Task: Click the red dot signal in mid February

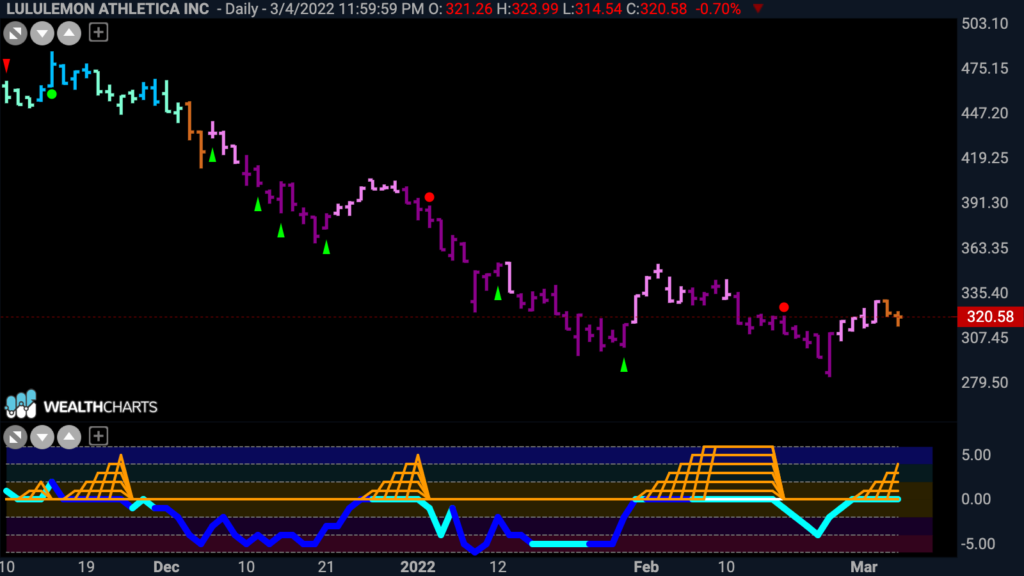Action: [x=784, y=307]
